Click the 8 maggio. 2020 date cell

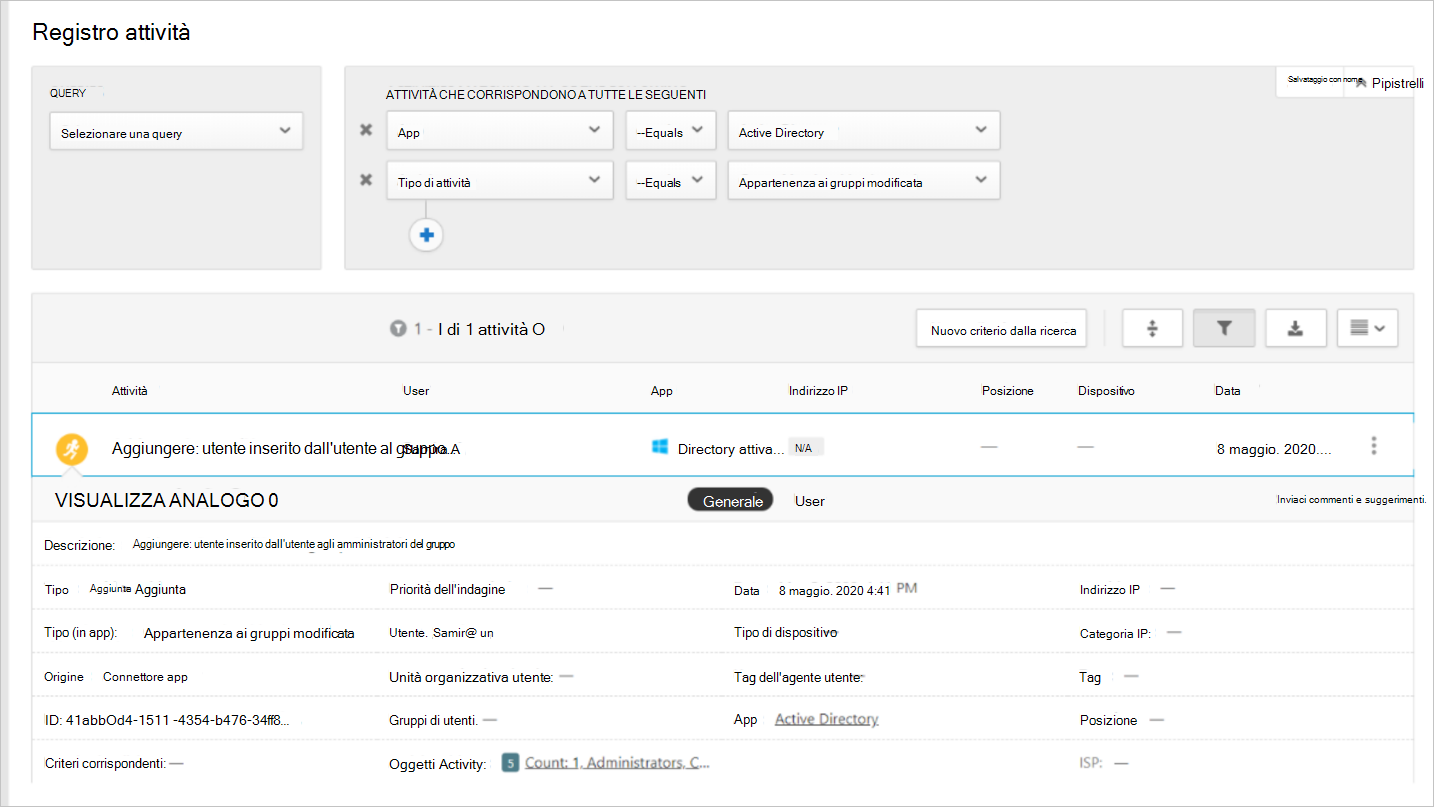[x=1273, y=449]
